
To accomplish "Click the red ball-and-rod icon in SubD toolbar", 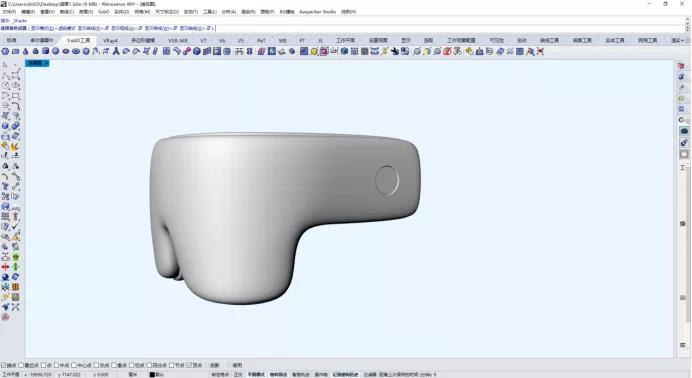I will (187, 51).
